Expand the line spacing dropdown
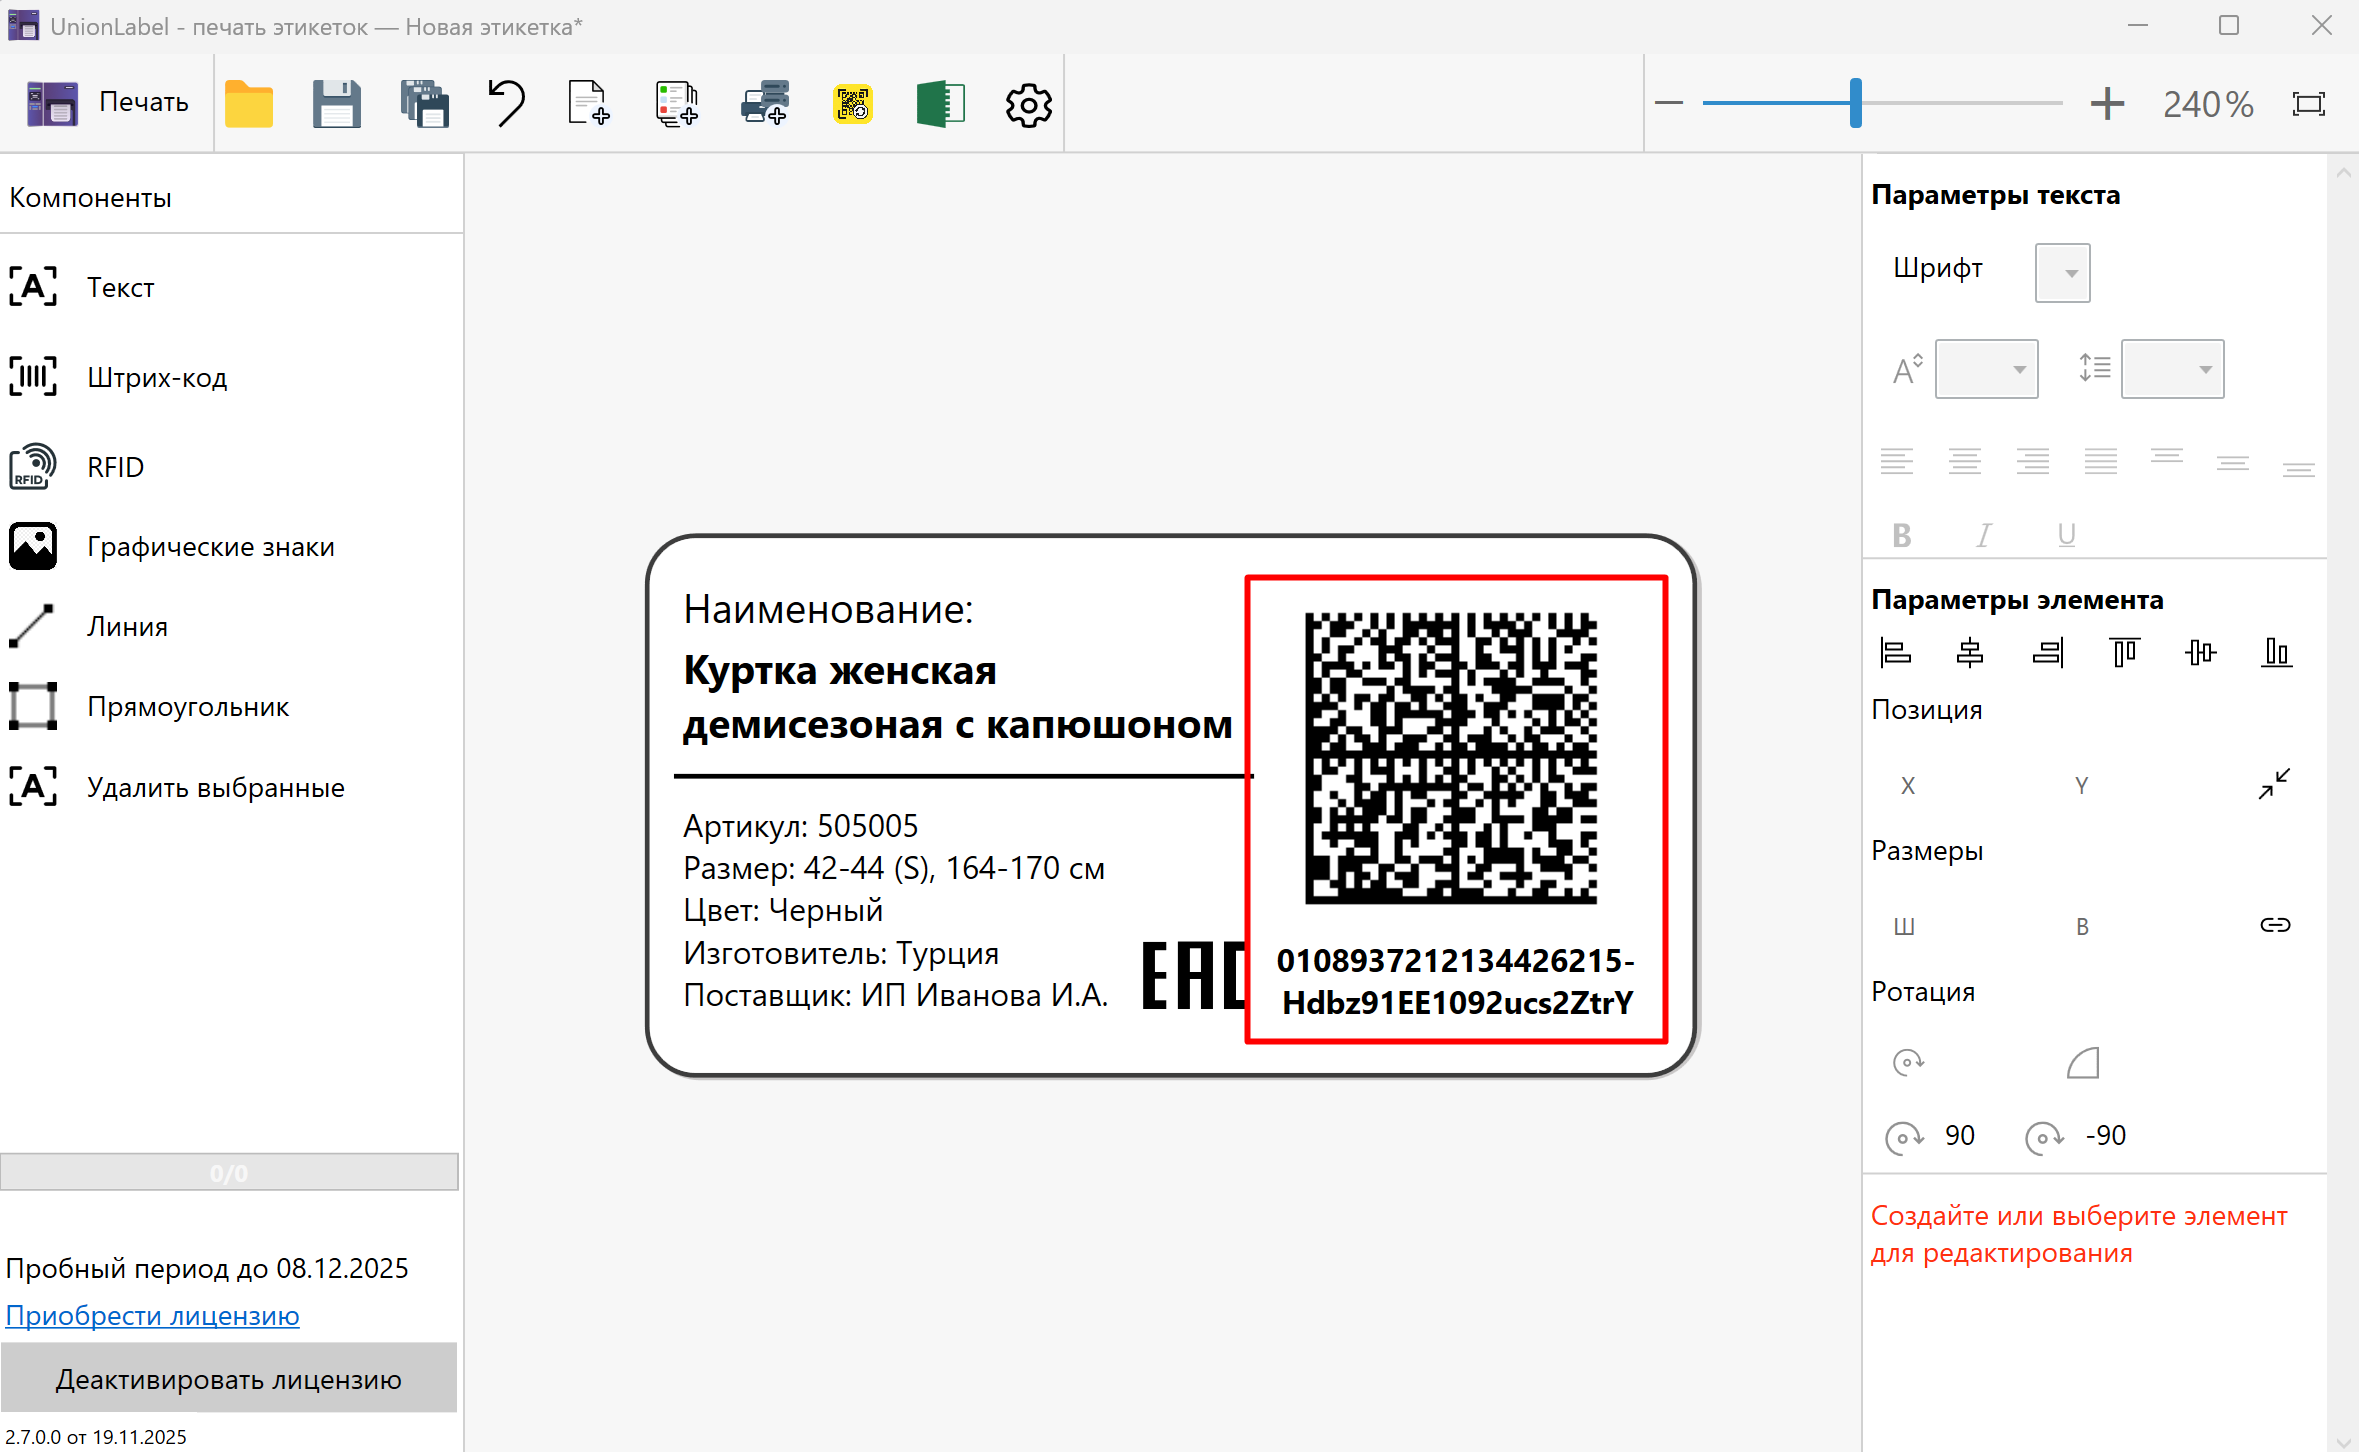 pos(2172,370)
